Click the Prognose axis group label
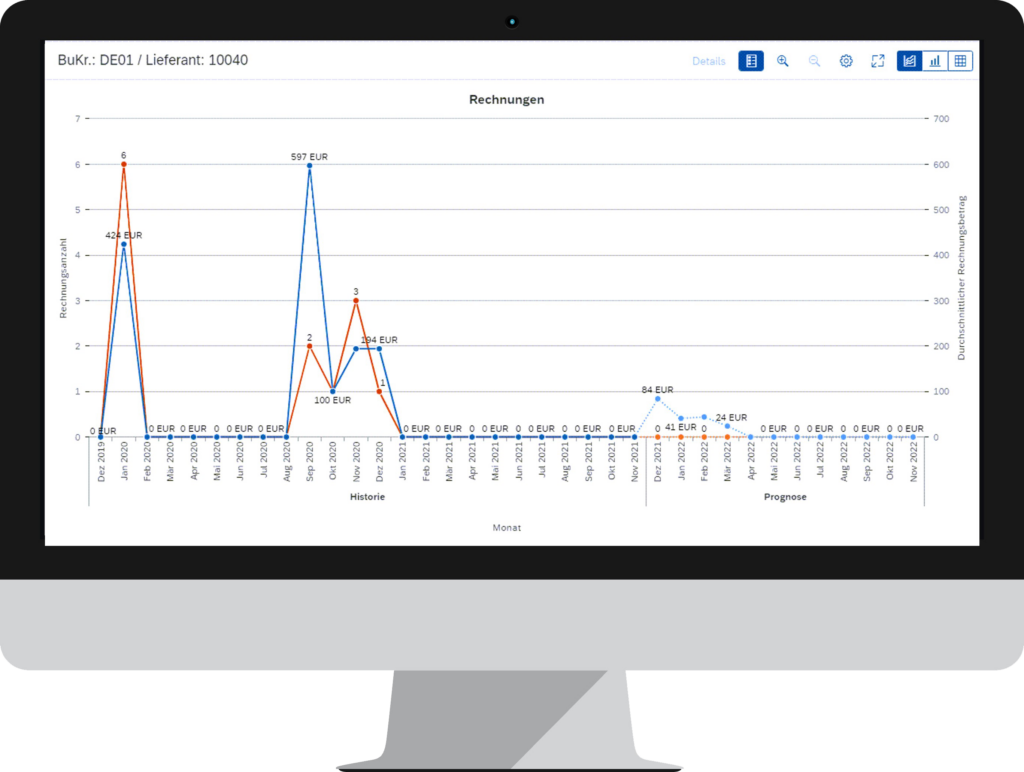 coord(785,497)
